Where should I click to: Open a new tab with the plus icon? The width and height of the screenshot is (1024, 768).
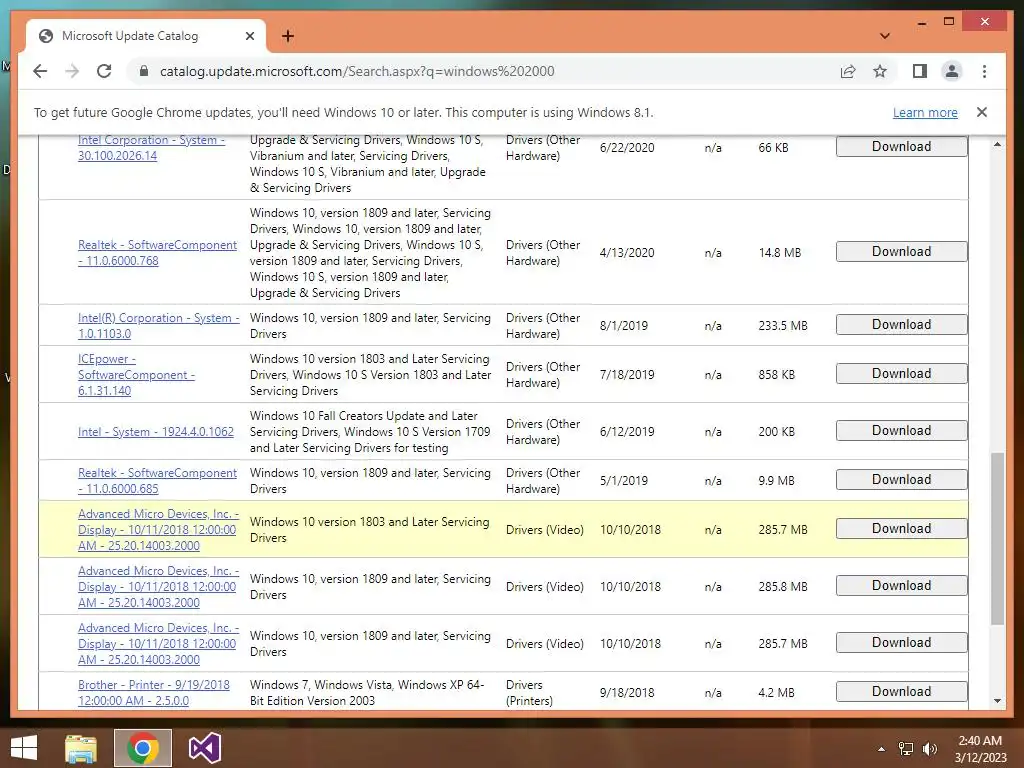(287, 36)
